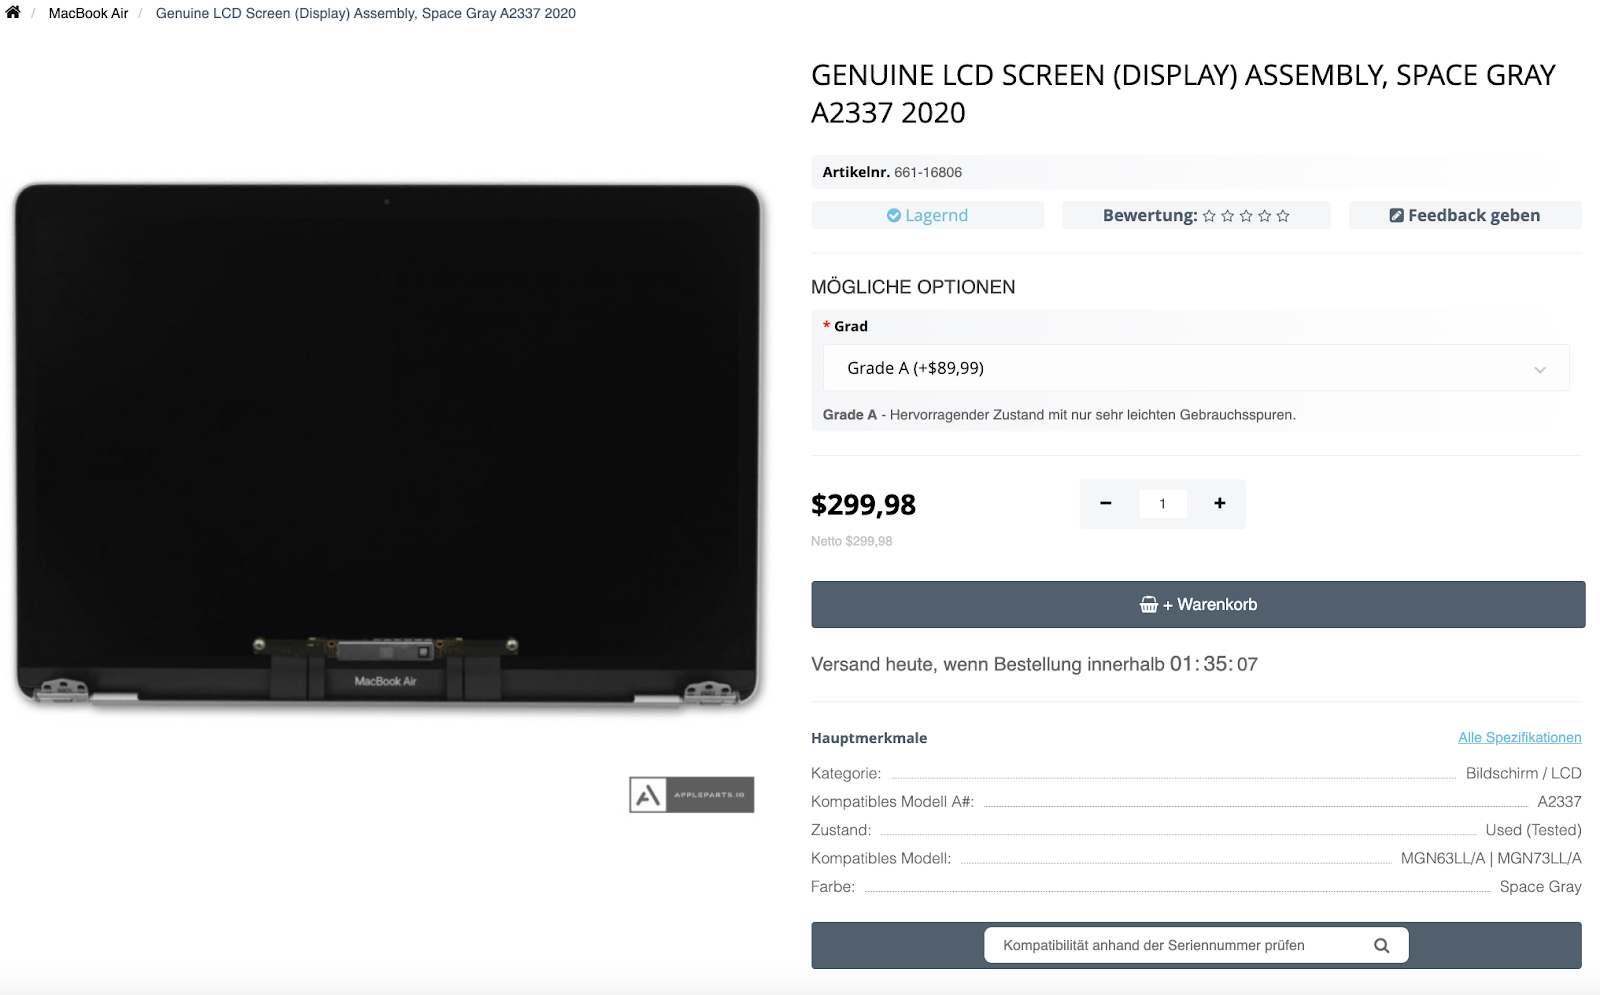Click the Genuine LCD Screen breadcrumb item
The image size is (1600, 995).
pos(365,14)
